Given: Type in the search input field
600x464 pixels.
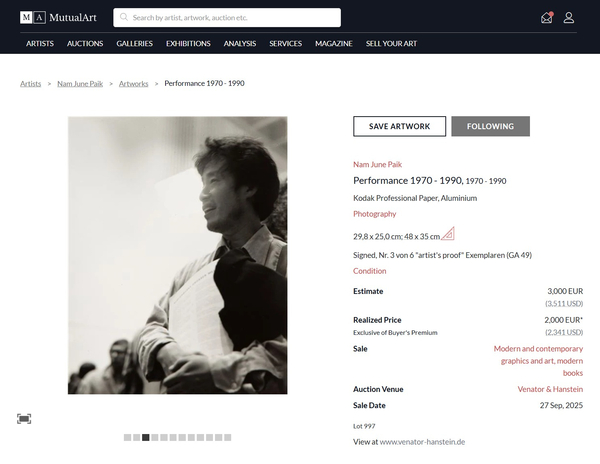Looking at the screenshot, I should coord(235,17).
